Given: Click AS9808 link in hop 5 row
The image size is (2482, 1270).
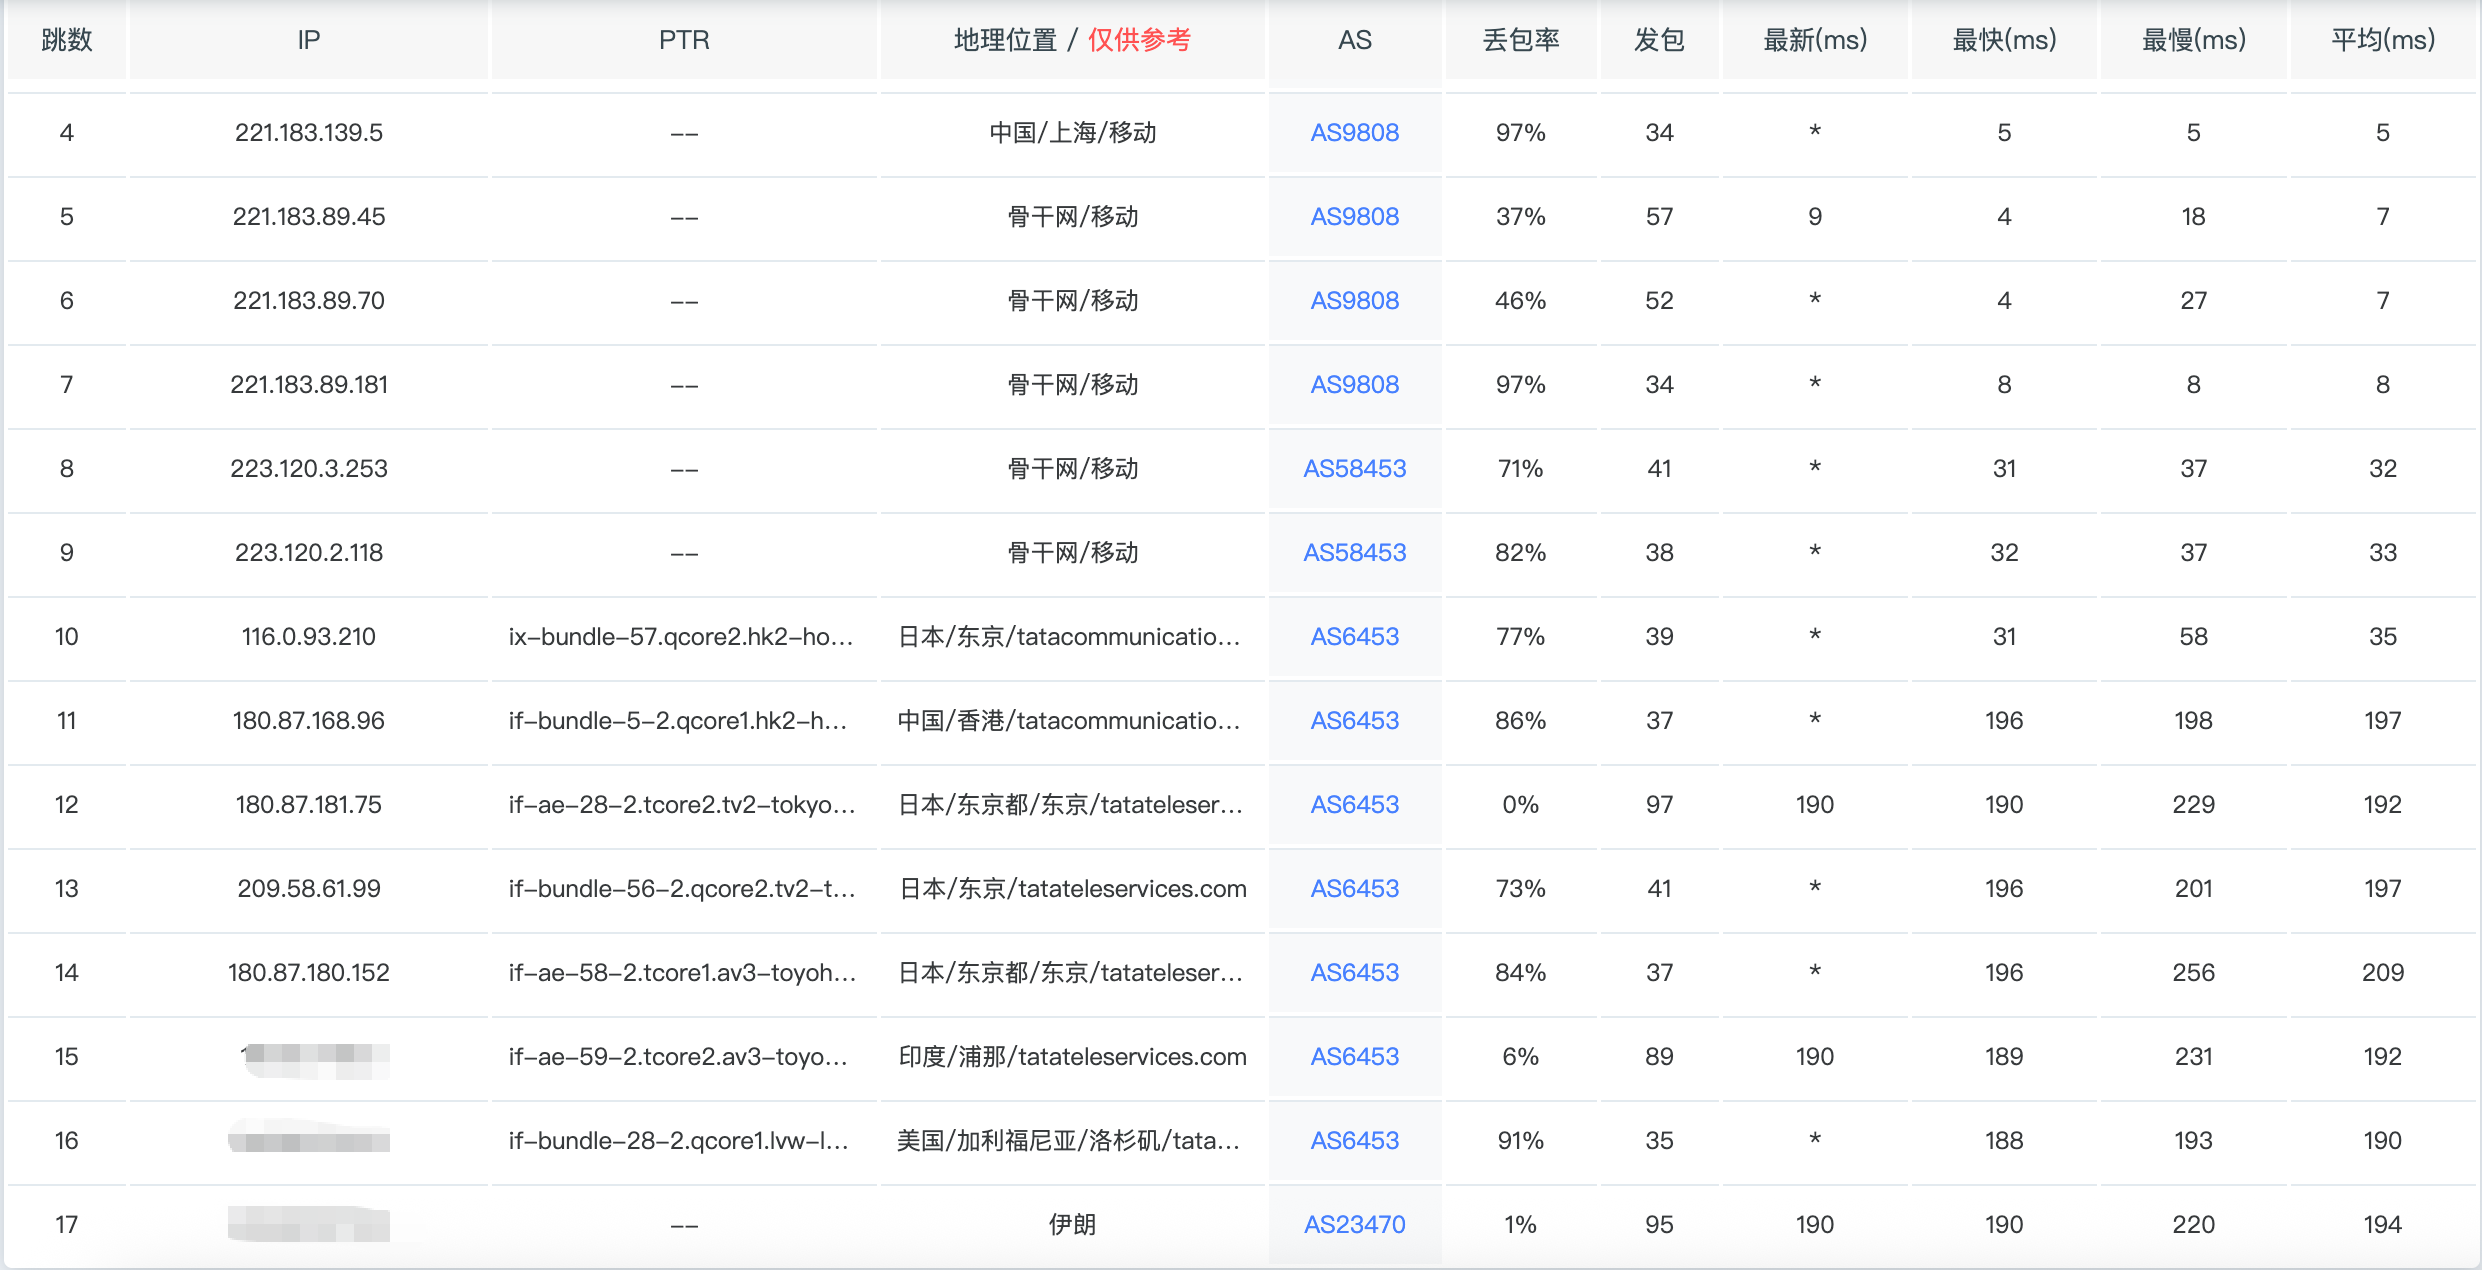Looking at the screenshot, I should pyautogui.click(x=1354, y=217).
